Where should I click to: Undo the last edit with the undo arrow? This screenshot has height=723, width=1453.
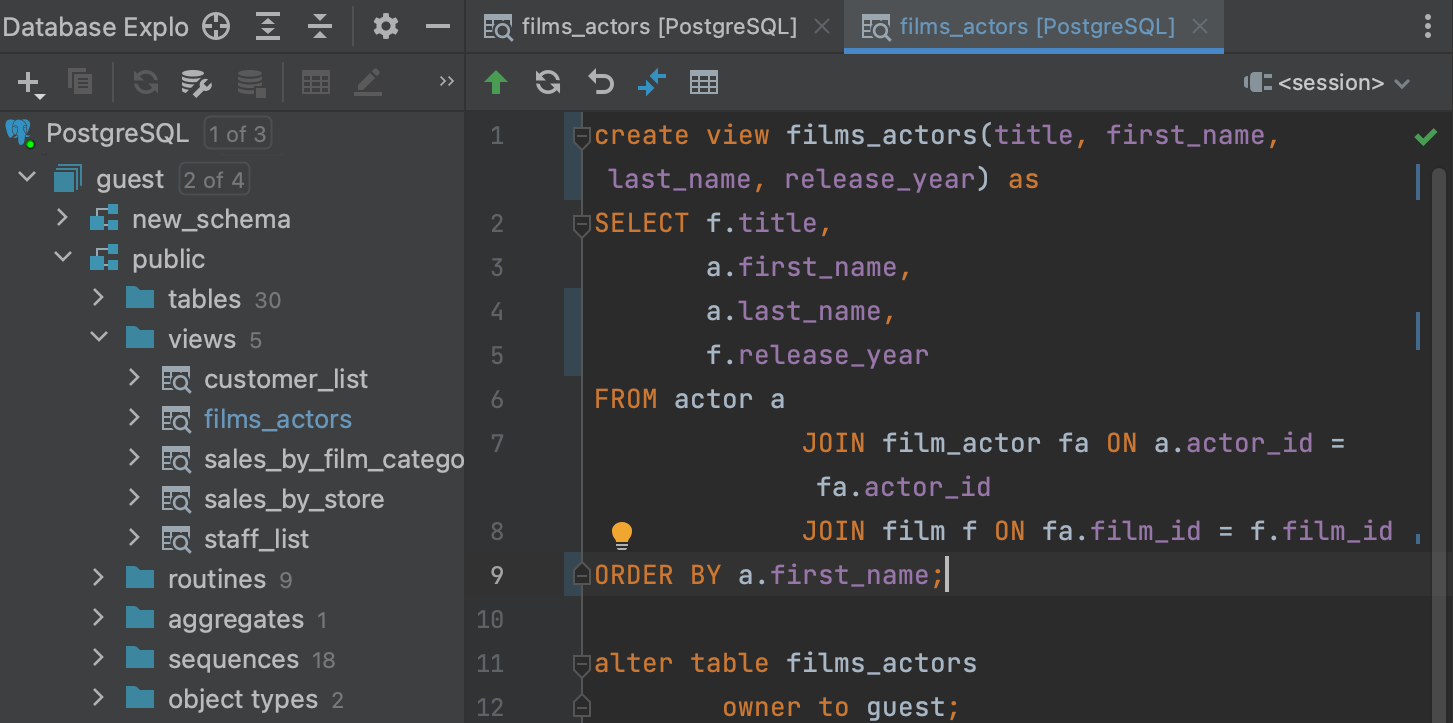600,82
